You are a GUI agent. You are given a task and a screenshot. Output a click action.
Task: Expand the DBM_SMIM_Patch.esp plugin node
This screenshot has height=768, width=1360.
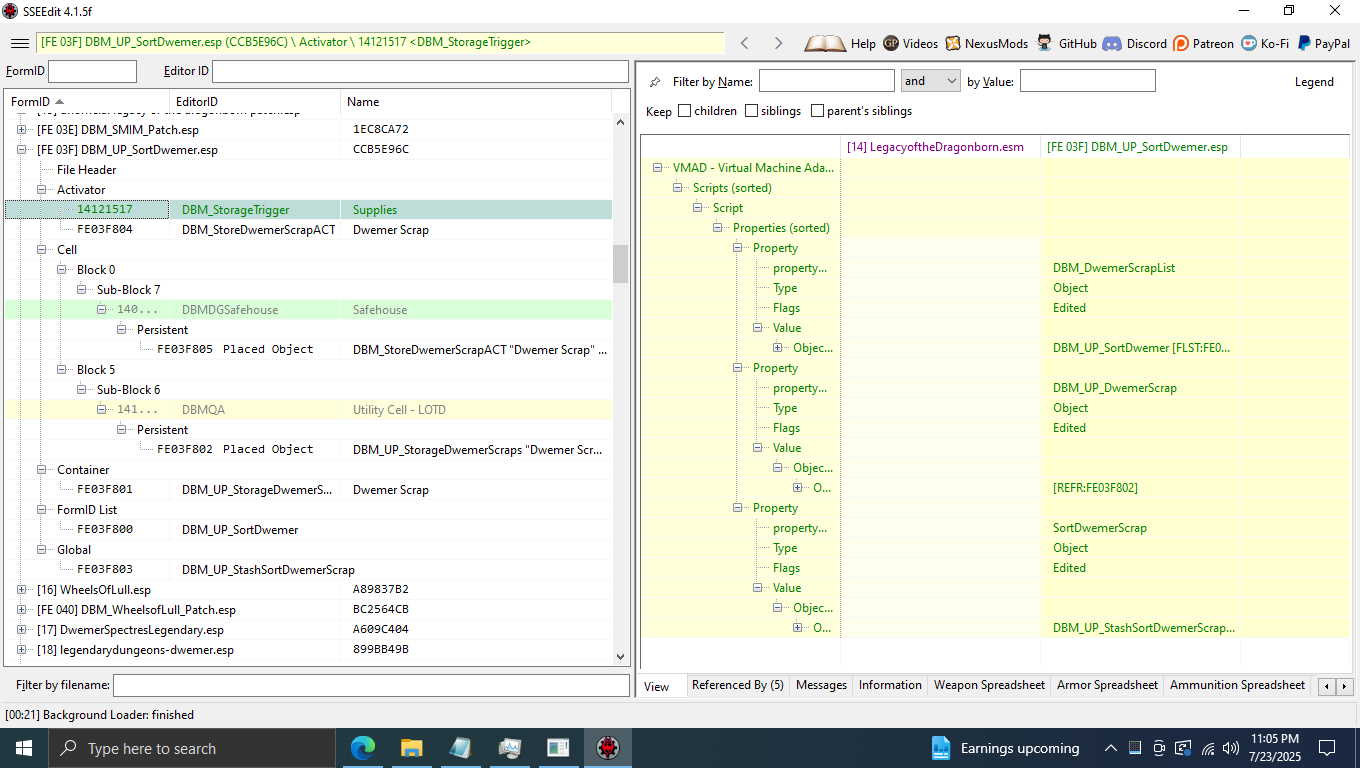pyautogui.click(x=22, y=130)
